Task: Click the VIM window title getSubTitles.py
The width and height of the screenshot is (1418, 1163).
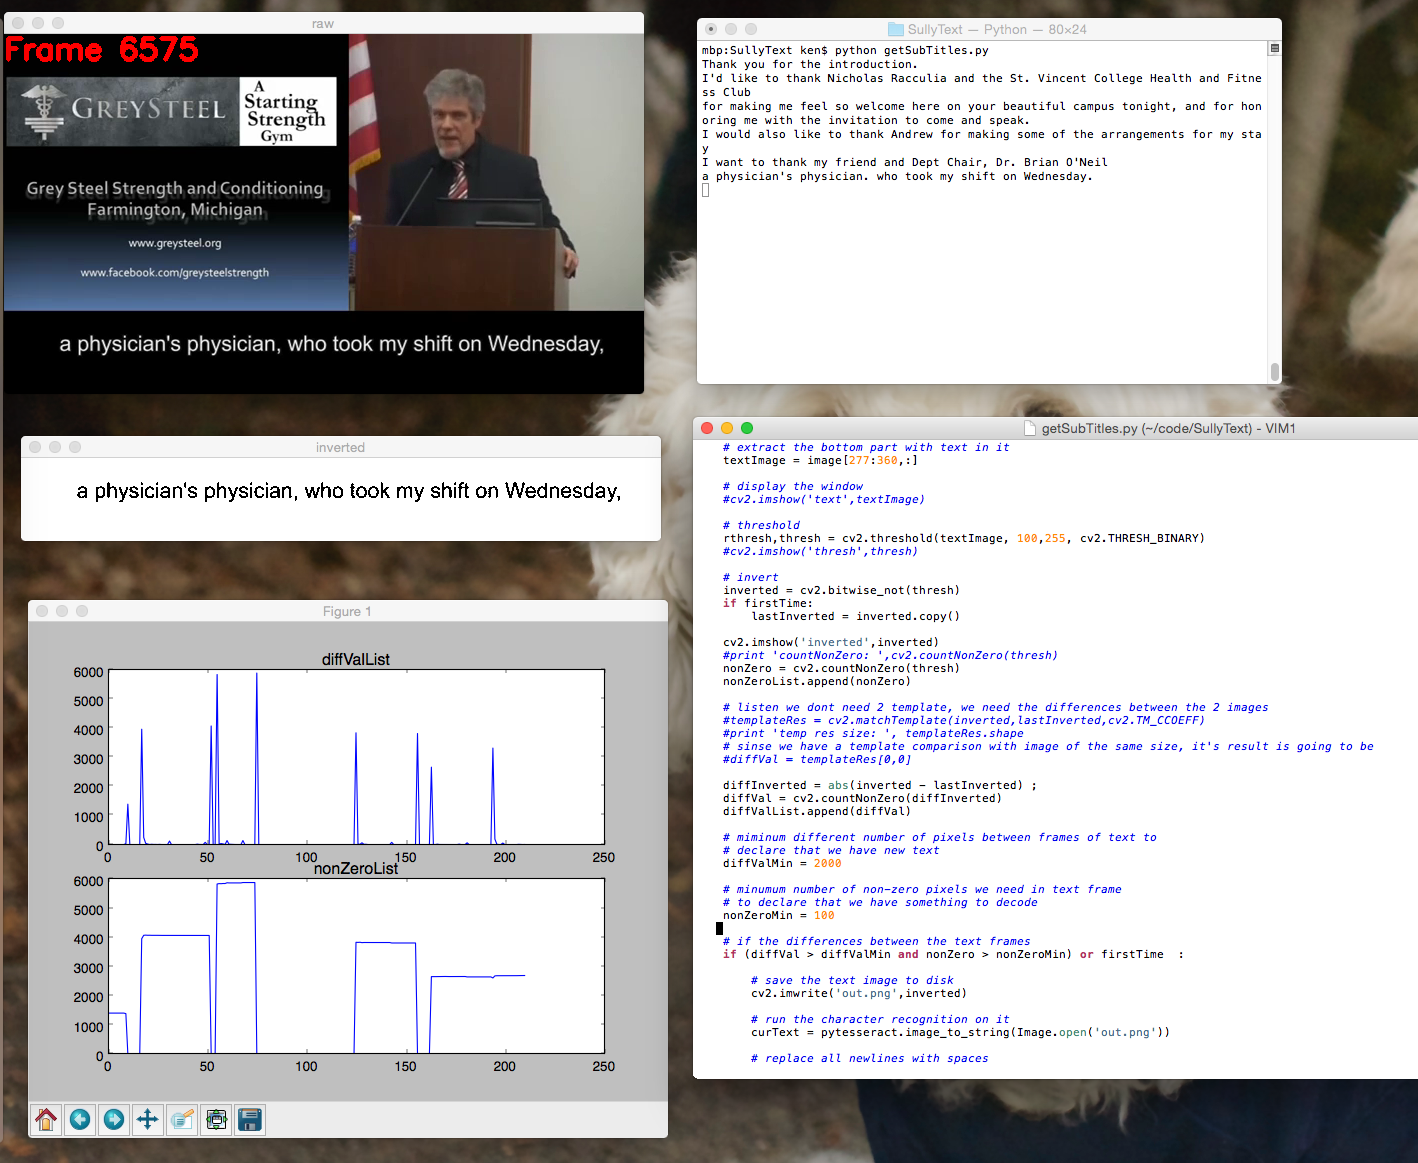Action: pyautogui.click(x=1169, y=428)
